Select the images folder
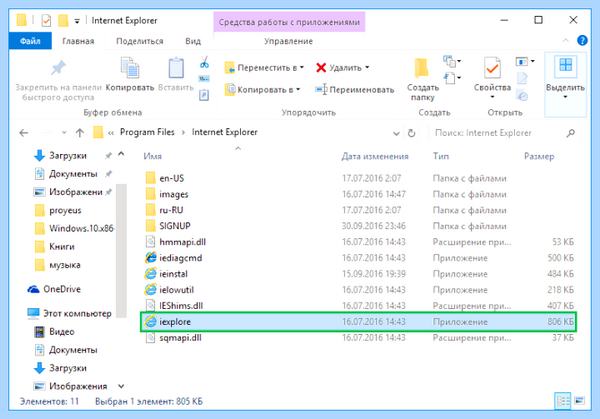This screenshot has height=419, width=600. coord(359,194)
